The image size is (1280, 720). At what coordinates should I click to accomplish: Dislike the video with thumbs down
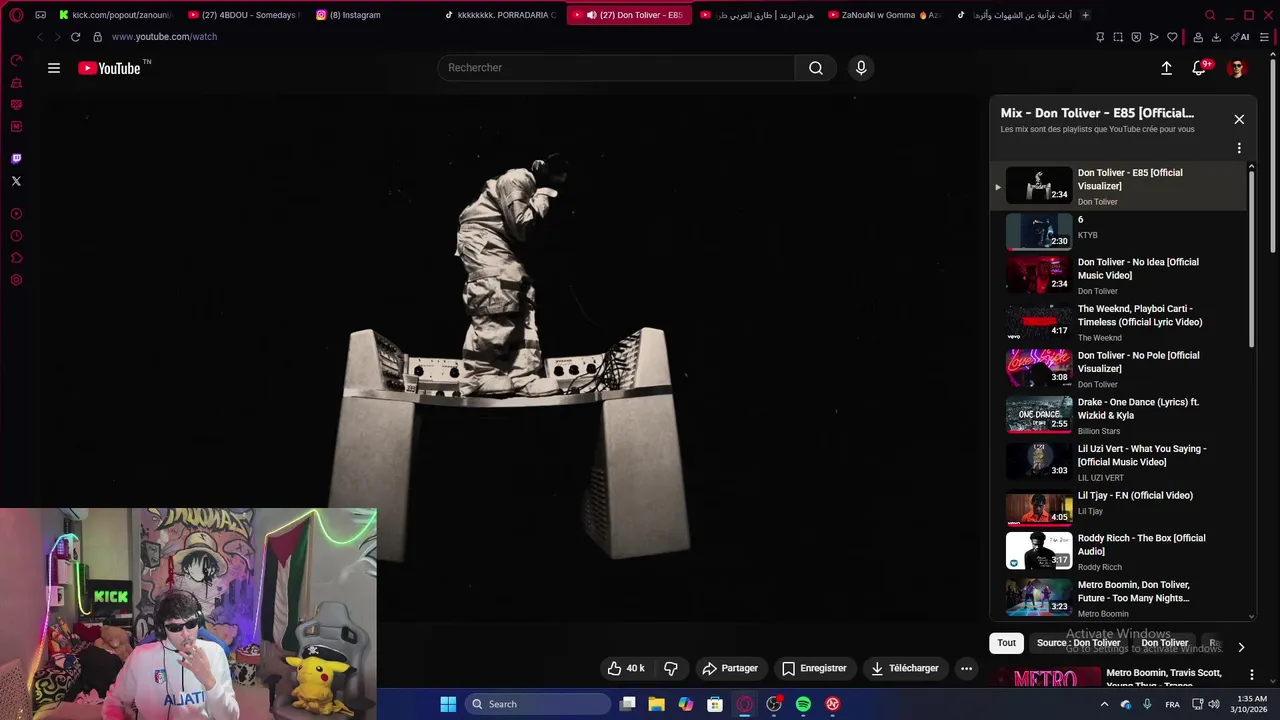tap(671, 668)
